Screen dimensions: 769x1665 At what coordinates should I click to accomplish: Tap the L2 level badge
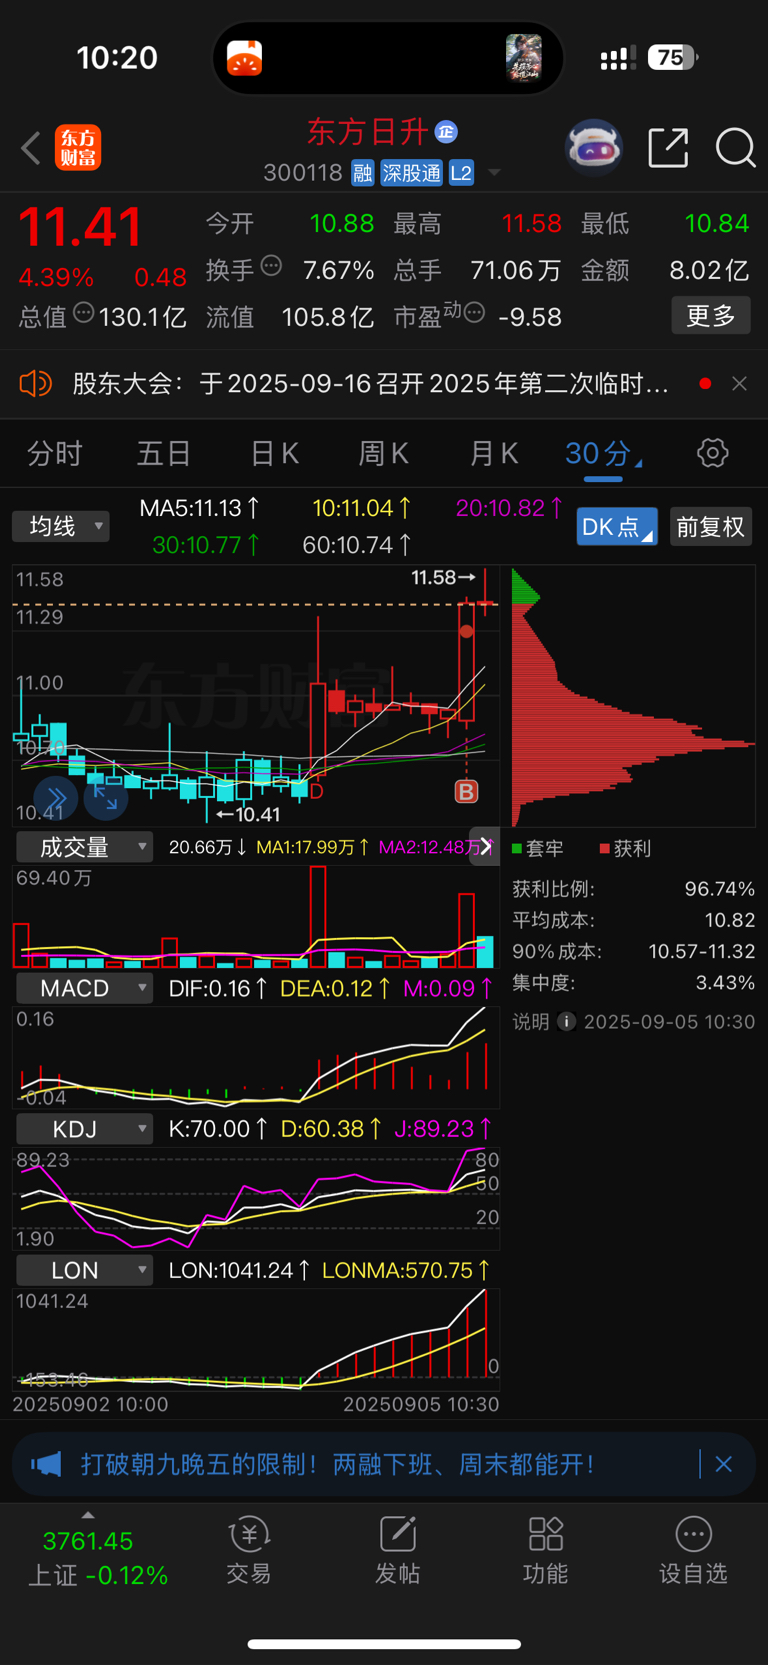coord(461,173)
